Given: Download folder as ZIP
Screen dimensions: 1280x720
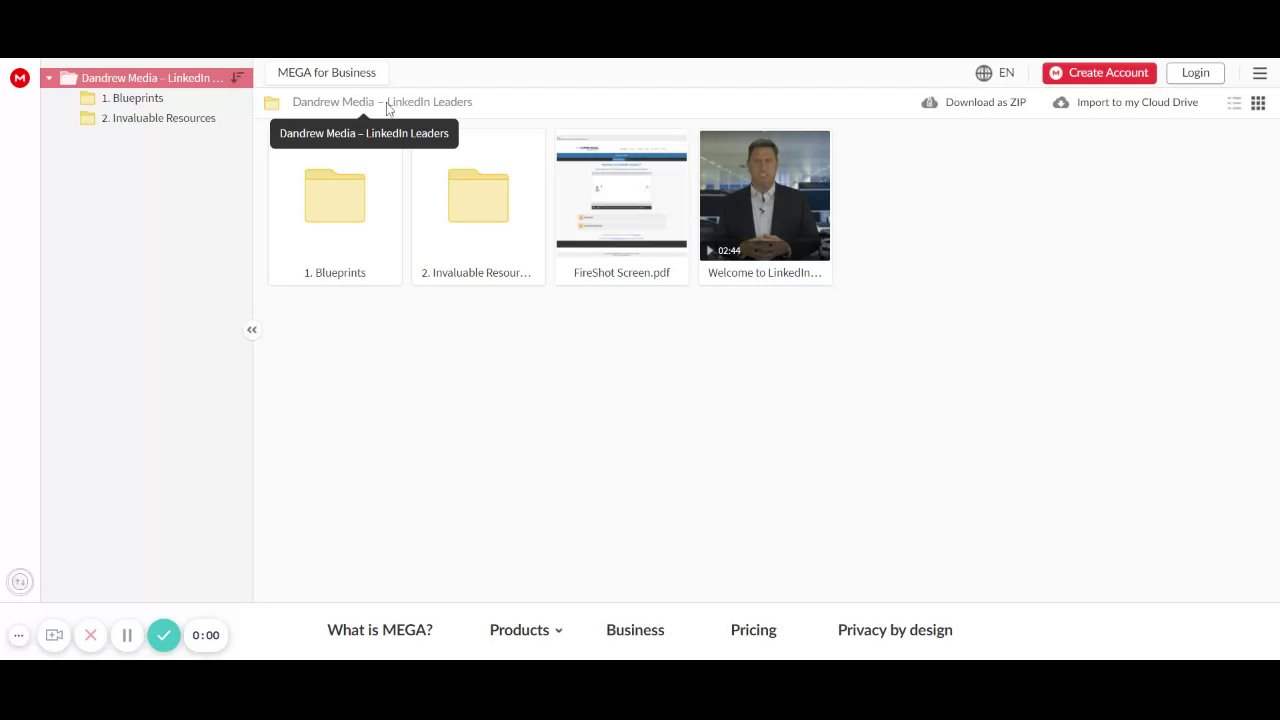Looking at the screenshot, I should (974, 102).
